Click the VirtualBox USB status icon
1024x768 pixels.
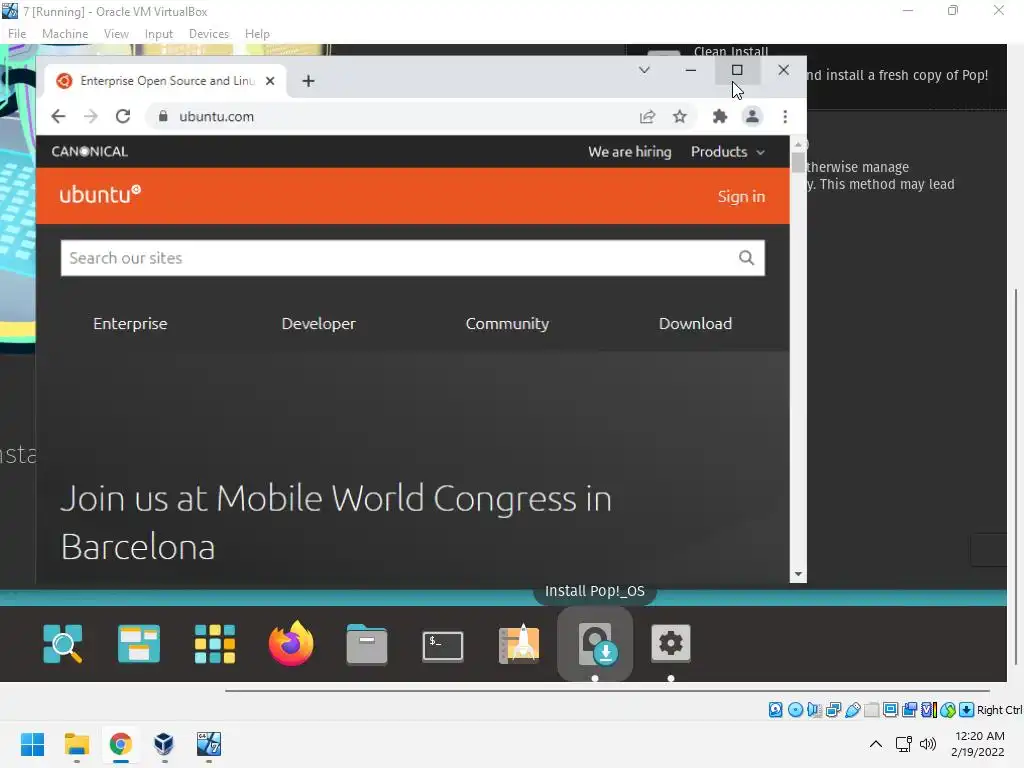tap(853, 710)
